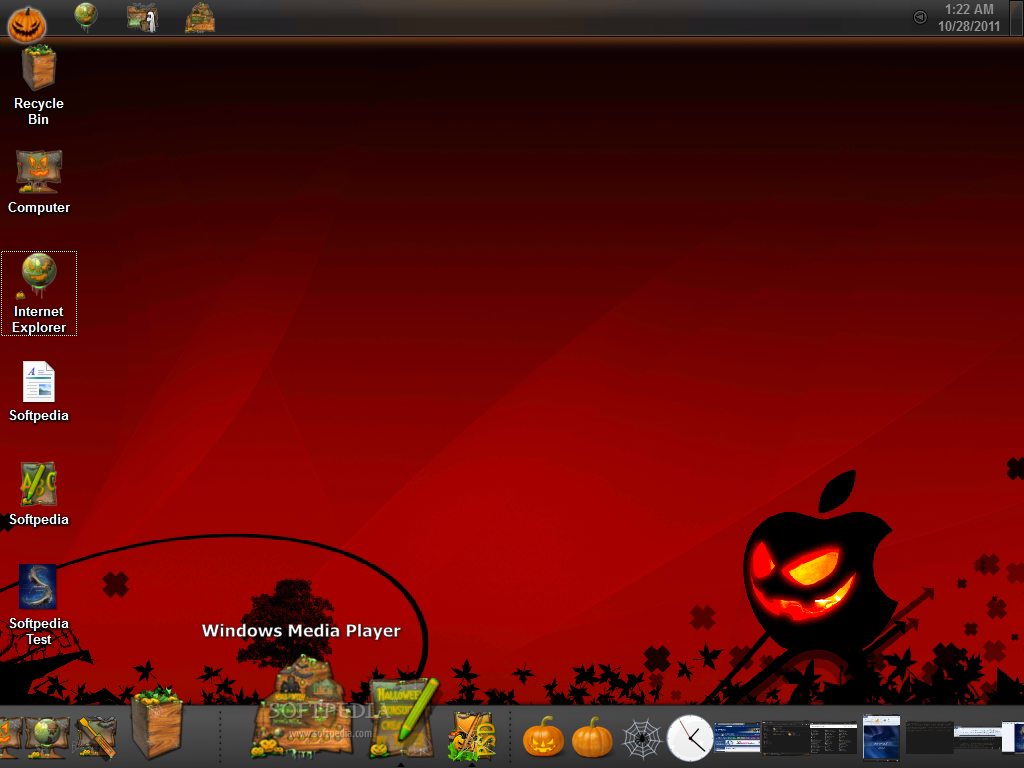Screen dimensions: 1024x768
Task: Select the Computer desktop icon
Action: click(39, 183)
